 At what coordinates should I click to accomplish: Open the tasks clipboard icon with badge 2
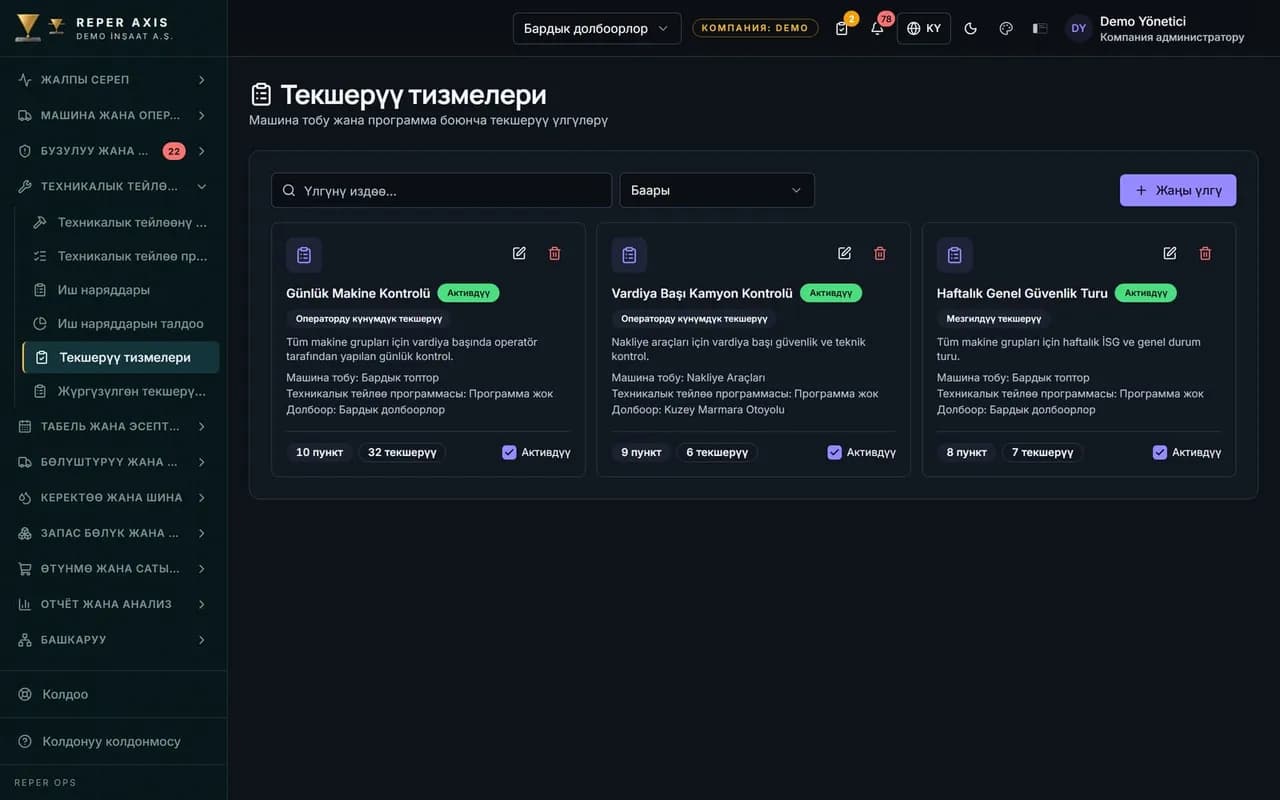842,28
